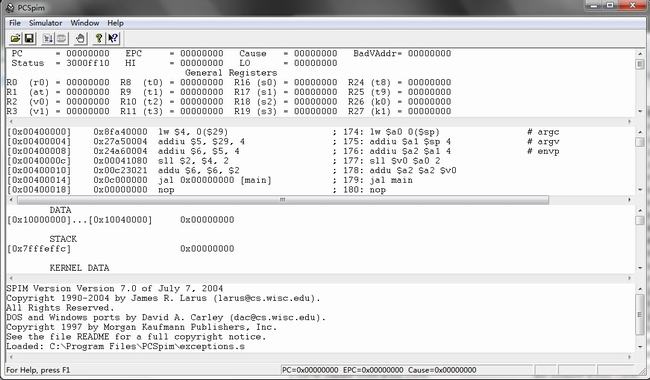Click the Status register value 3000ff10
Viewport: 650px width, 380px height.
tap(88, 63)
